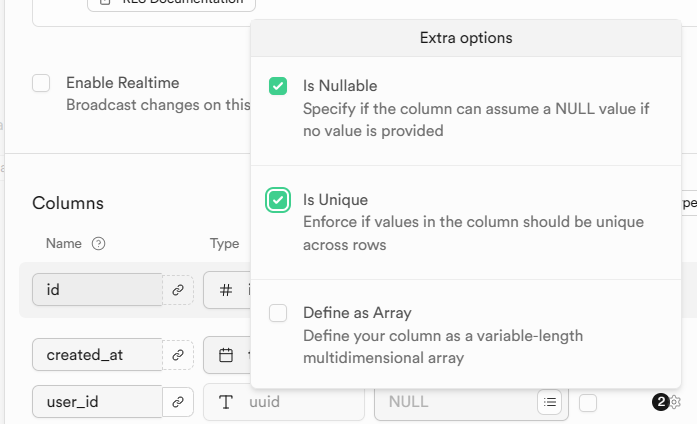Click the calendar type icon for created_at

226,354
